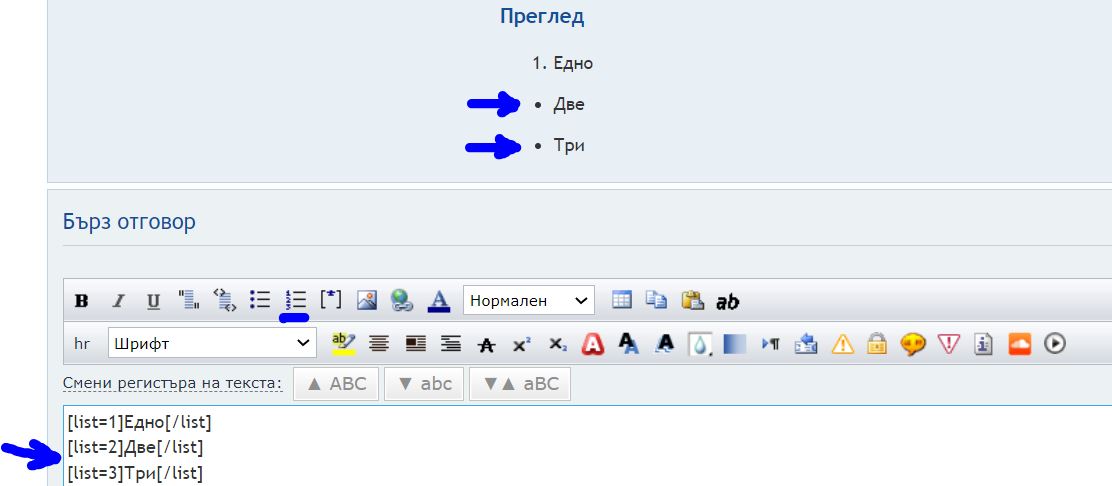Click the bulleted list icon
Screen dimensions: 1112x486
260,300
